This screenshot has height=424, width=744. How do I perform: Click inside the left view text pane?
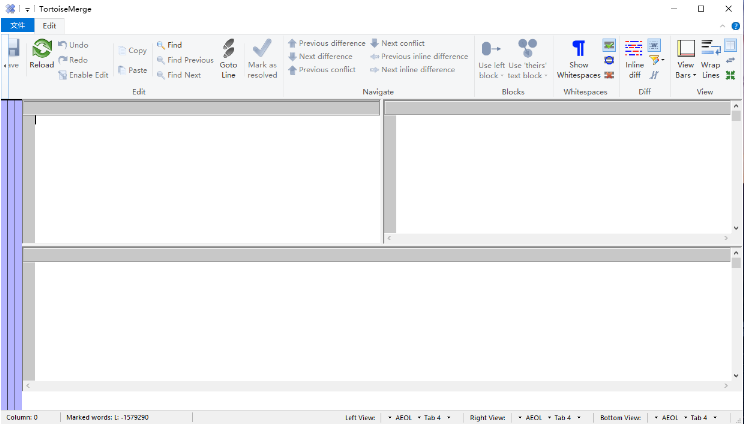(x=207, y=179)
